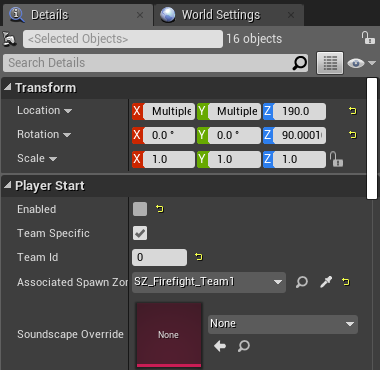Image resolution: width=380 pixels, height=370 pixels.
Task: Click the Rotation Y field
Action: click(x=235, y=135)
